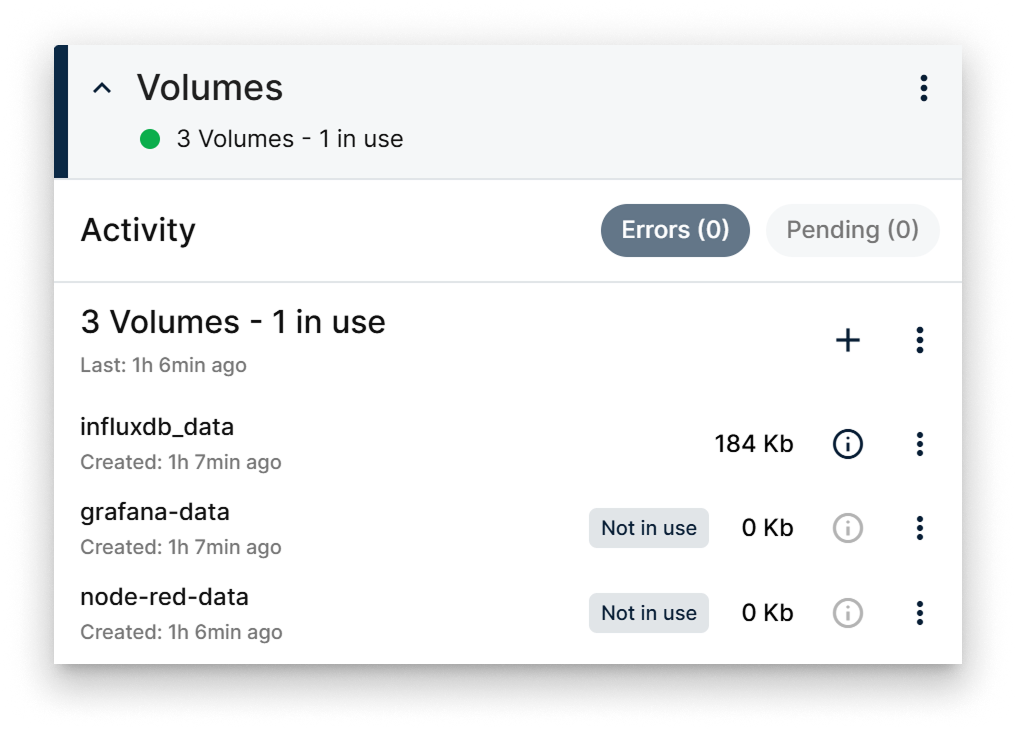The image size is (1016, 729).
Task: Click the 184 Kb size value
Action: 753,443
